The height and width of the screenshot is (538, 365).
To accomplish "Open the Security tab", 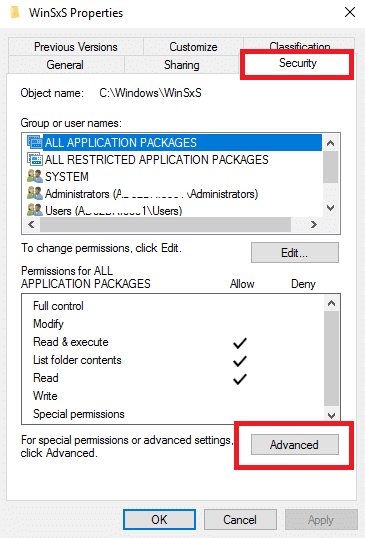I will click(x=297, y=63).
